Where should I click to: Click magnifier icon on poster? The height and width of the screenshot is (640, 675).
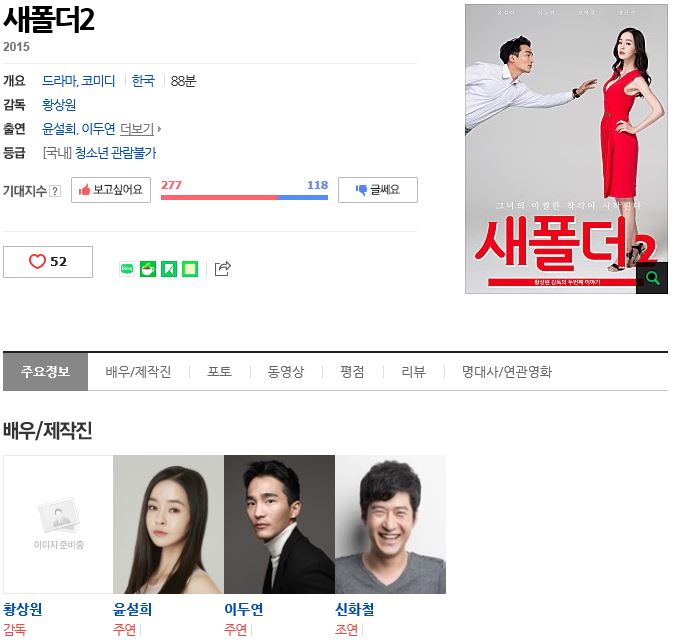[x=652, y=278]
